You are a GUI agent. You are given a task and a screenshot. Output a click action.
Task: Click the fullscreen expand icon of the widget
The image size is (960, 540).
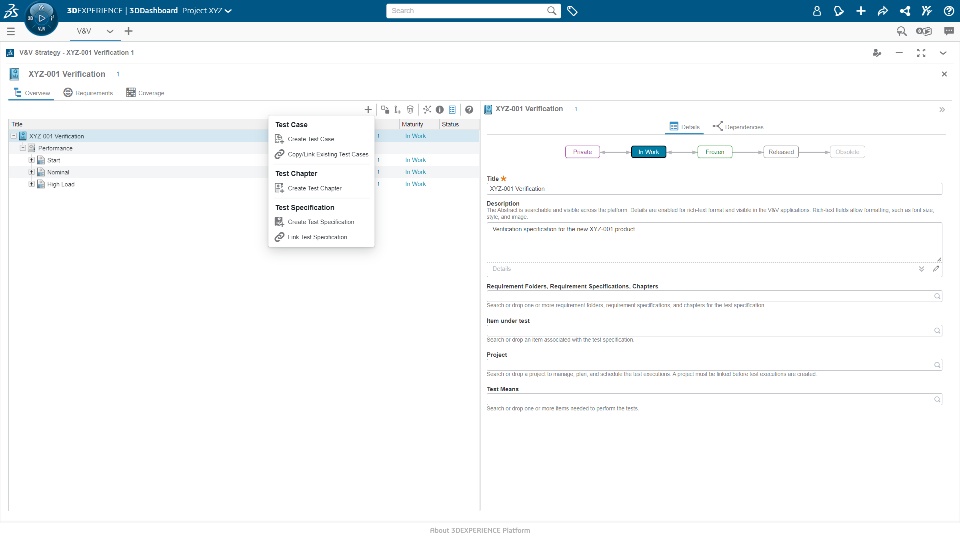[921, 53]
